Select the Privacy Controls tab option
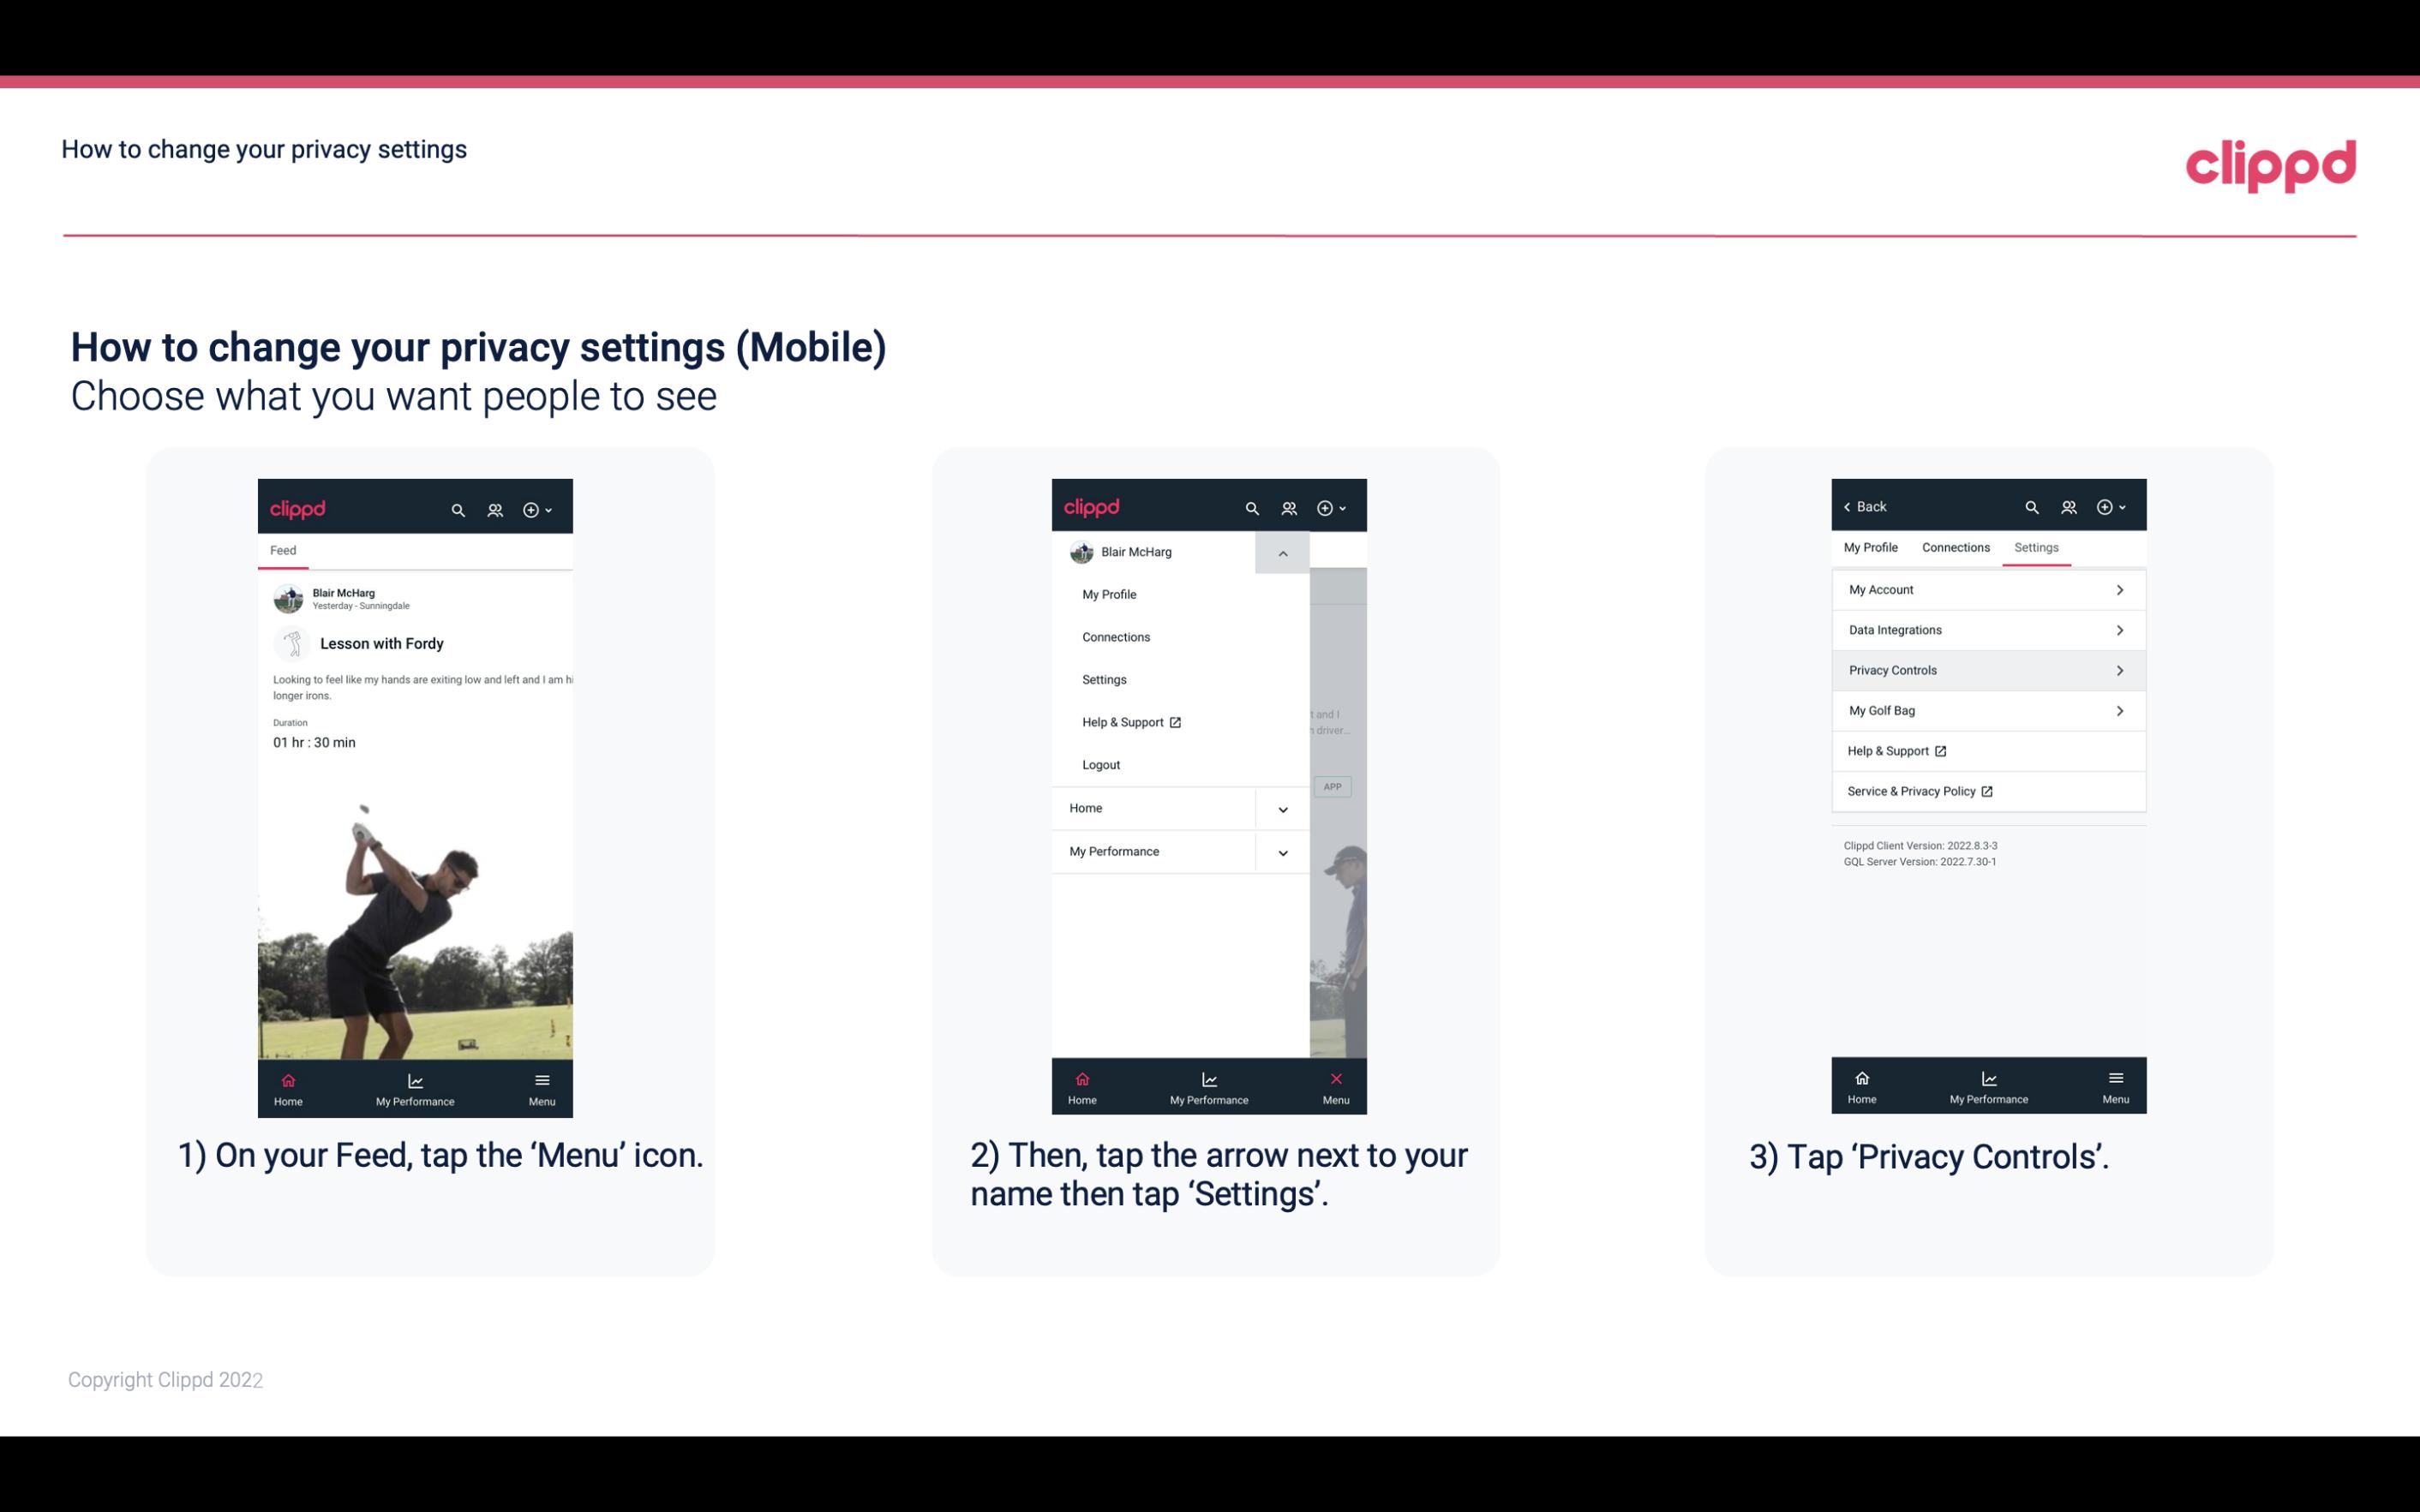Viewport: 2420px width, 1512px height. click(1986, 669)
